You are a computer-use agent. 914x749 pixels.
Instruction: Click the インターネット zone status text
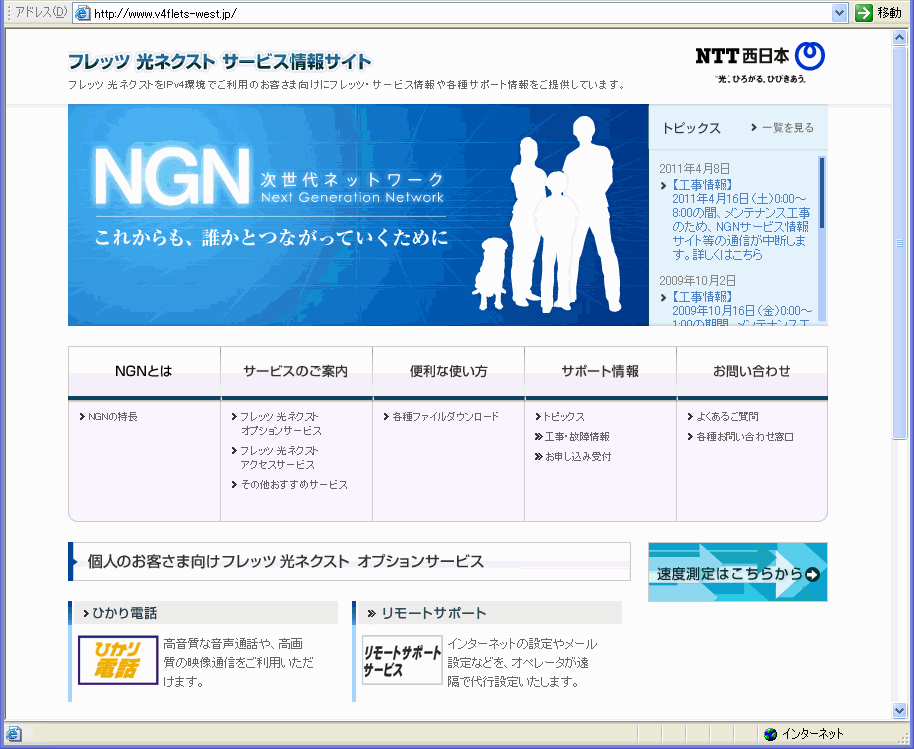click(x=813, y=734)
